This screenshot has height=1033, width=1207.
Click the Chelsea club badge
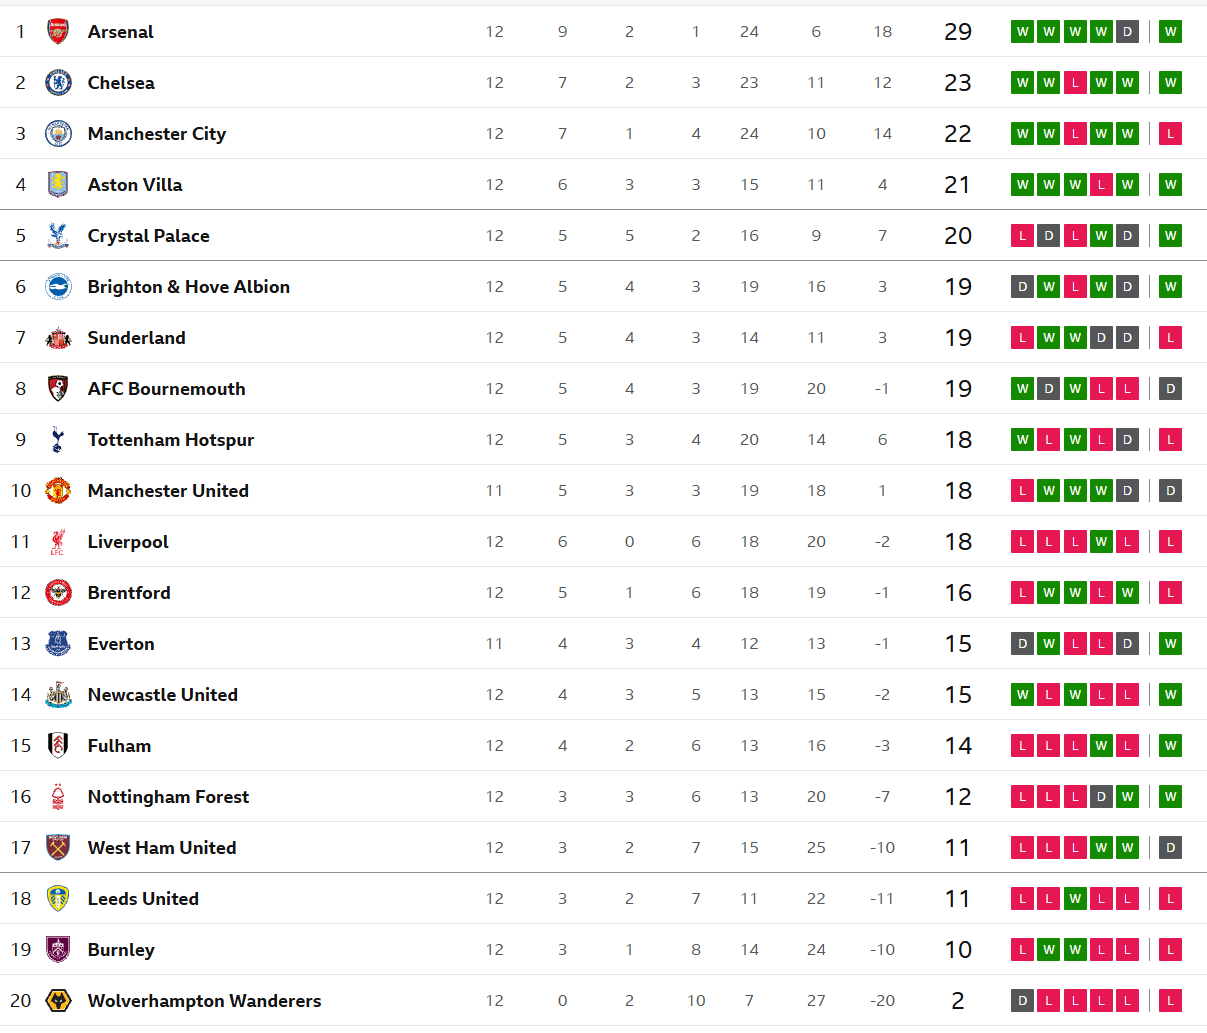coord(58,83)
